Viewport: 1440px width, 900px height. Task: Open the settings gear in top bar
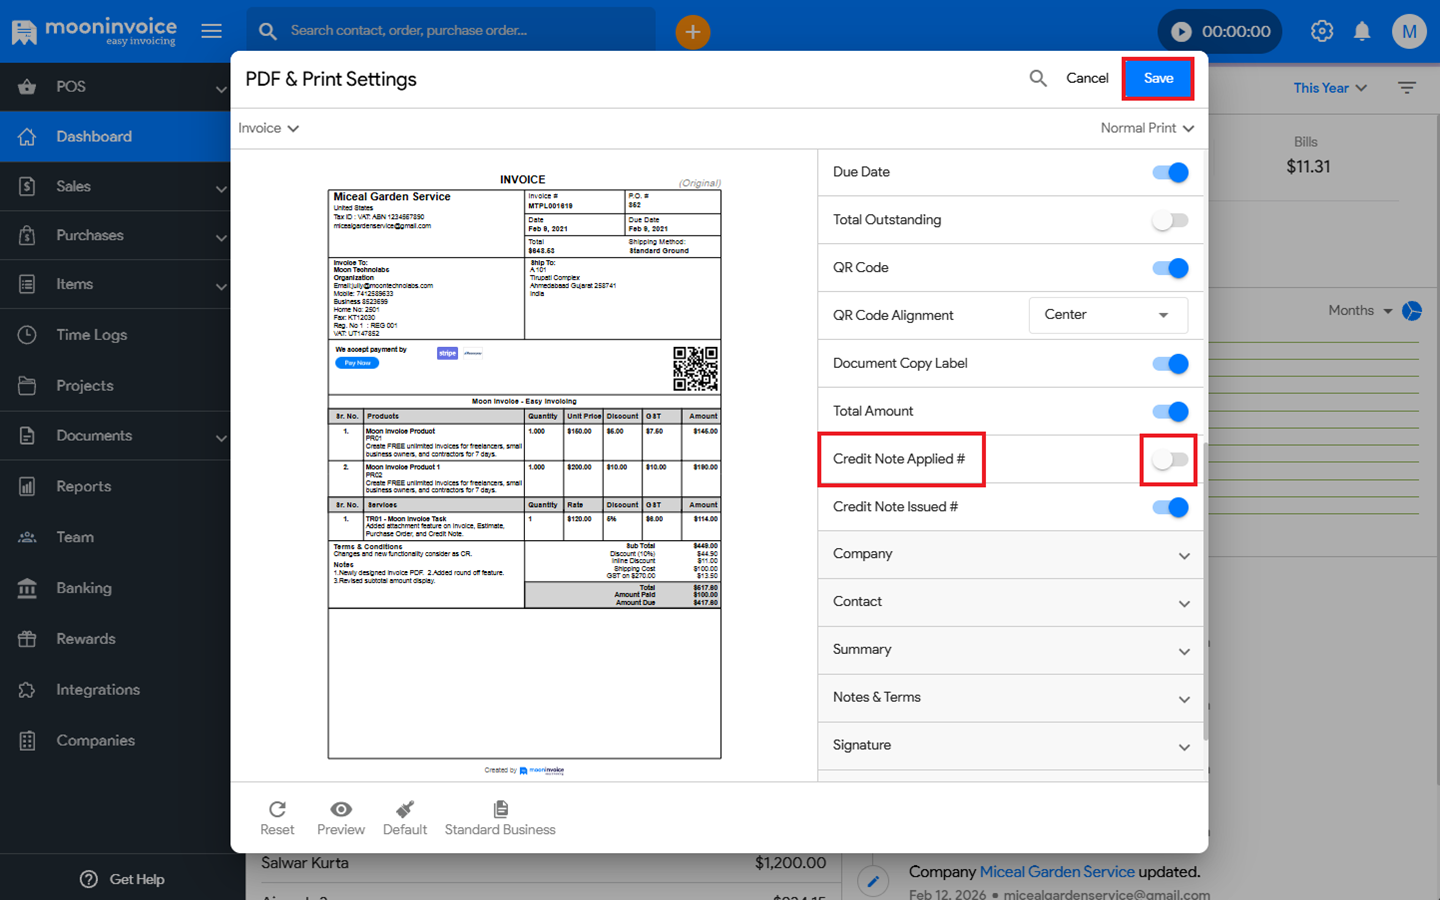[x=1322, y=32]
